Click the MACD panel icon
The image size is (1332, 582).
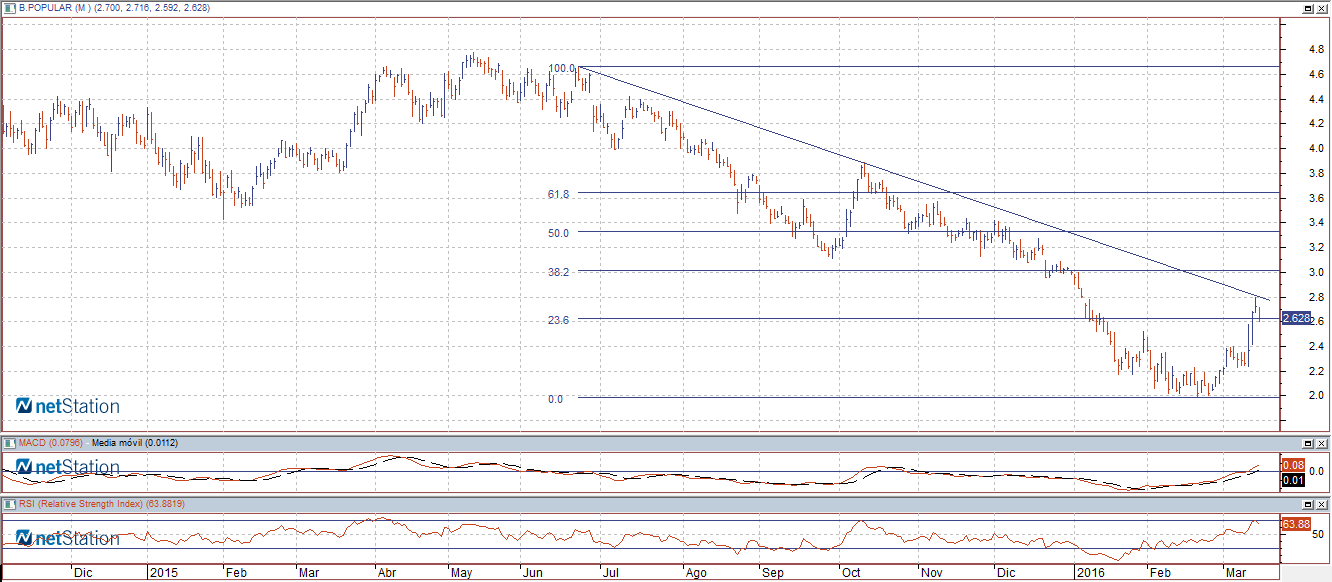point(10,442)
